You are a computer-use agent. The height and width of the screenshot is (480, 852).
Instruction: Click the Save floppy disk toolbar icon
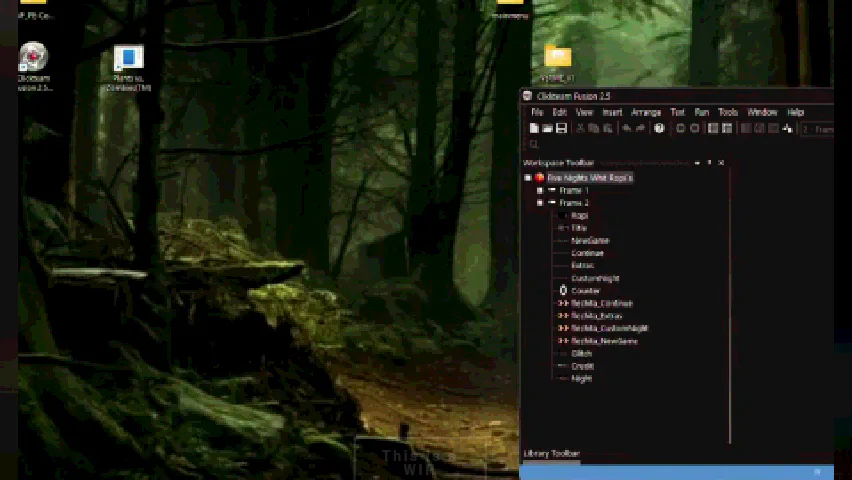pos(562,128)
